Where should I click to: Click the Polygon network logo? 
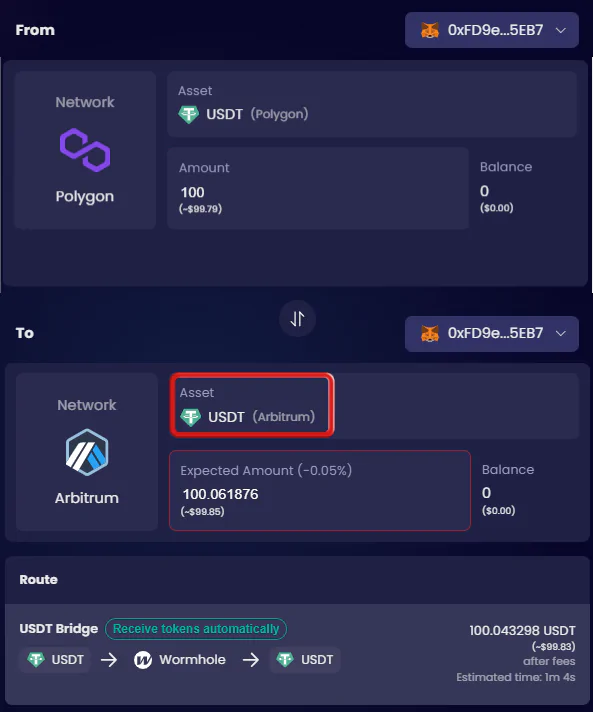(x=85, y=150)
